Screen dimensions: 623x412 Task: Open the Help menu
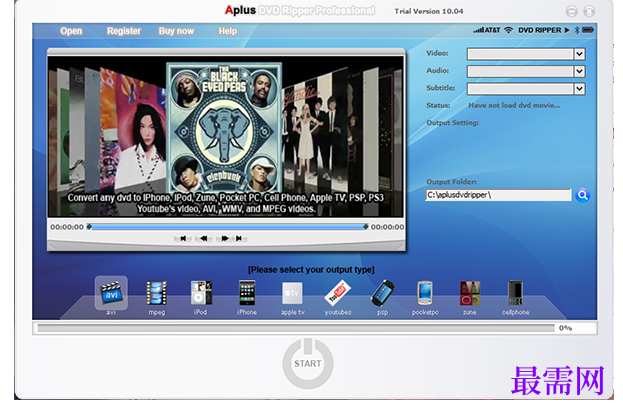[x=228, y=31]
